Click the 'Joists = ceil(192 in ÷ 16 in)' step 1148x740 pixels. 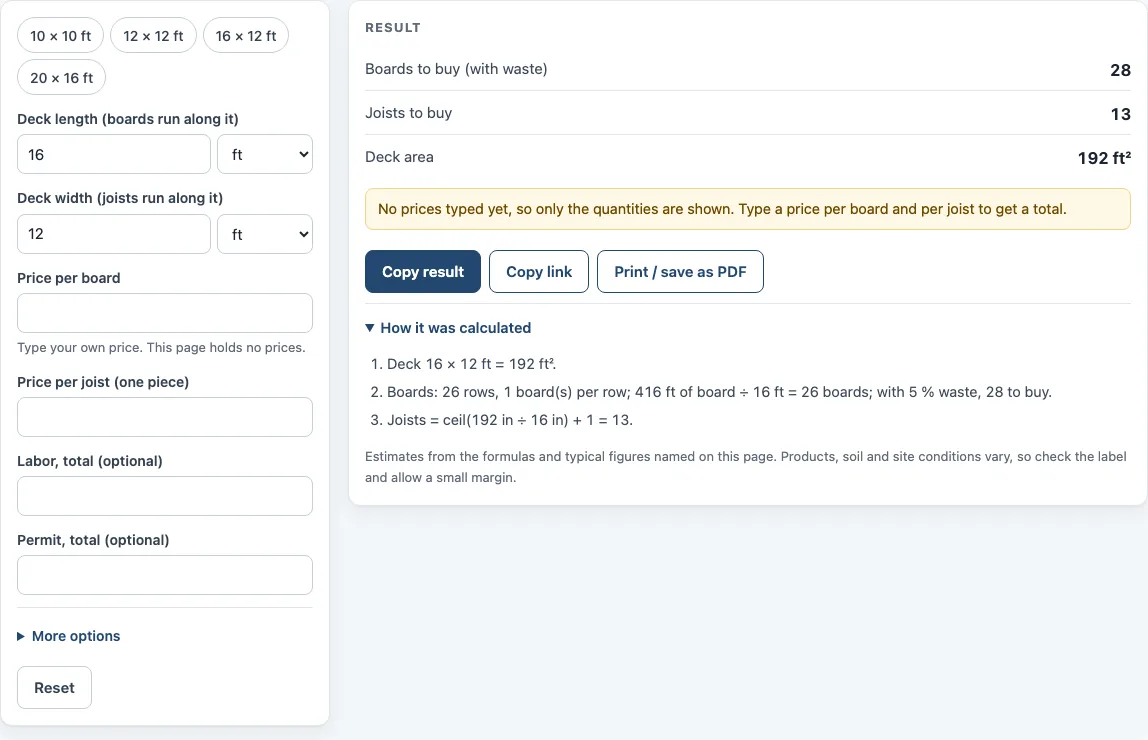coord(510,420)
